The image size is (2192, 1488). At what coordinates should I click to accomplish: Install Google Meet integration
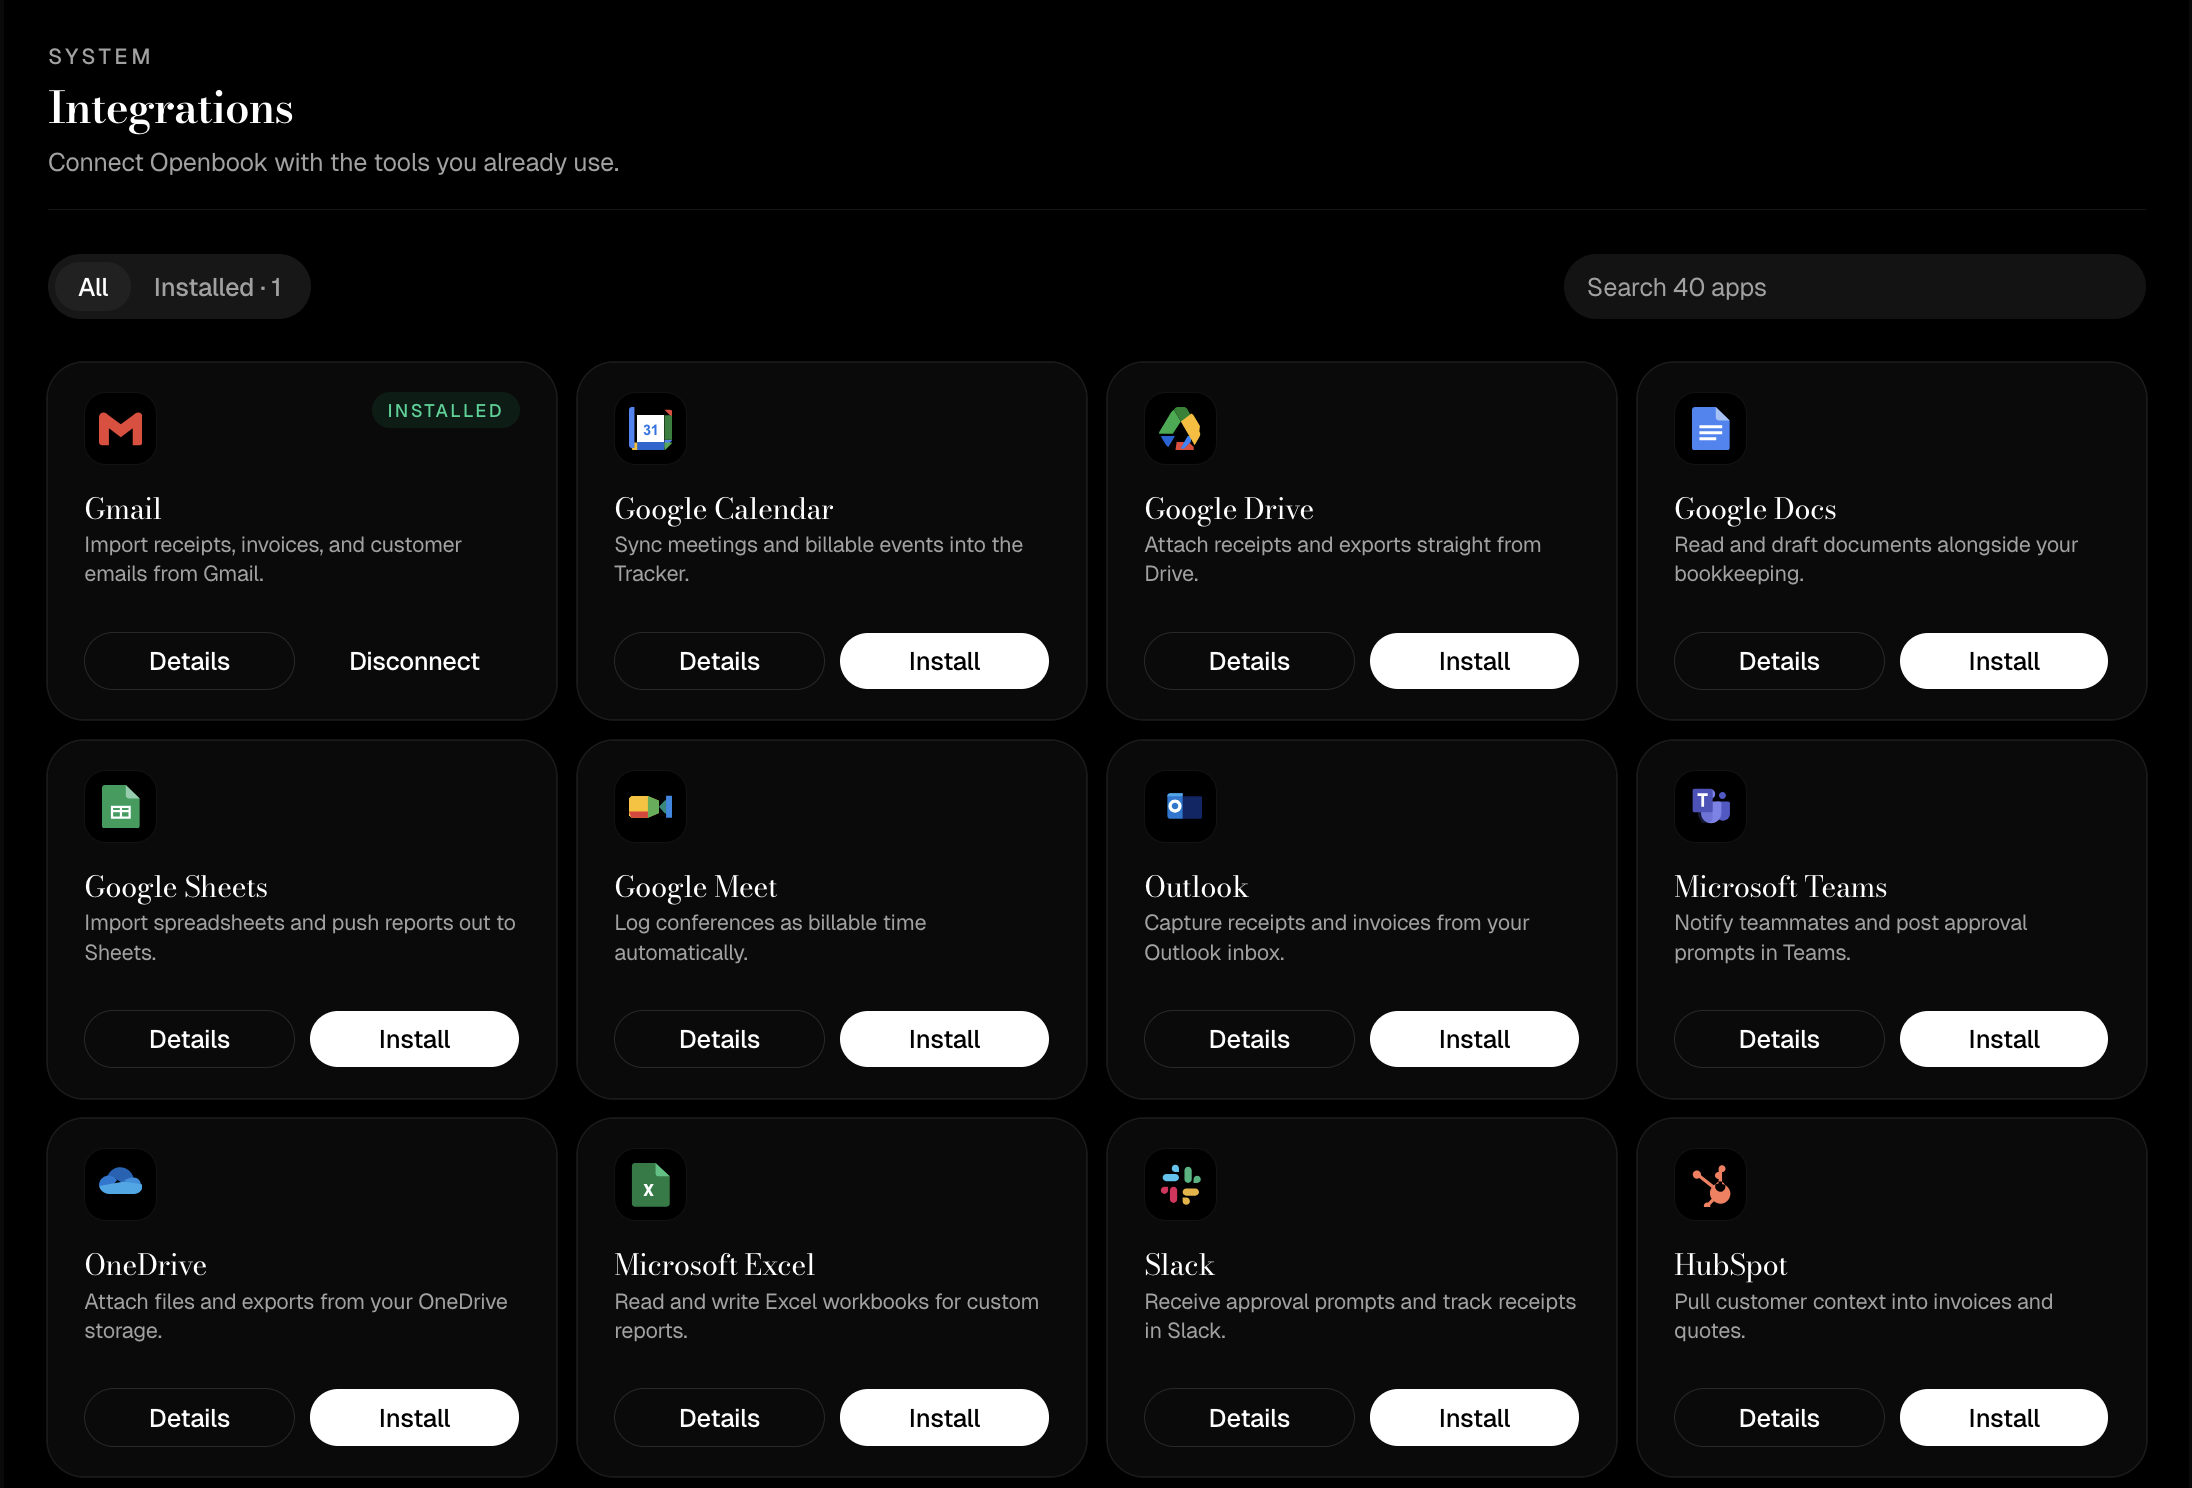[944, 1039]
